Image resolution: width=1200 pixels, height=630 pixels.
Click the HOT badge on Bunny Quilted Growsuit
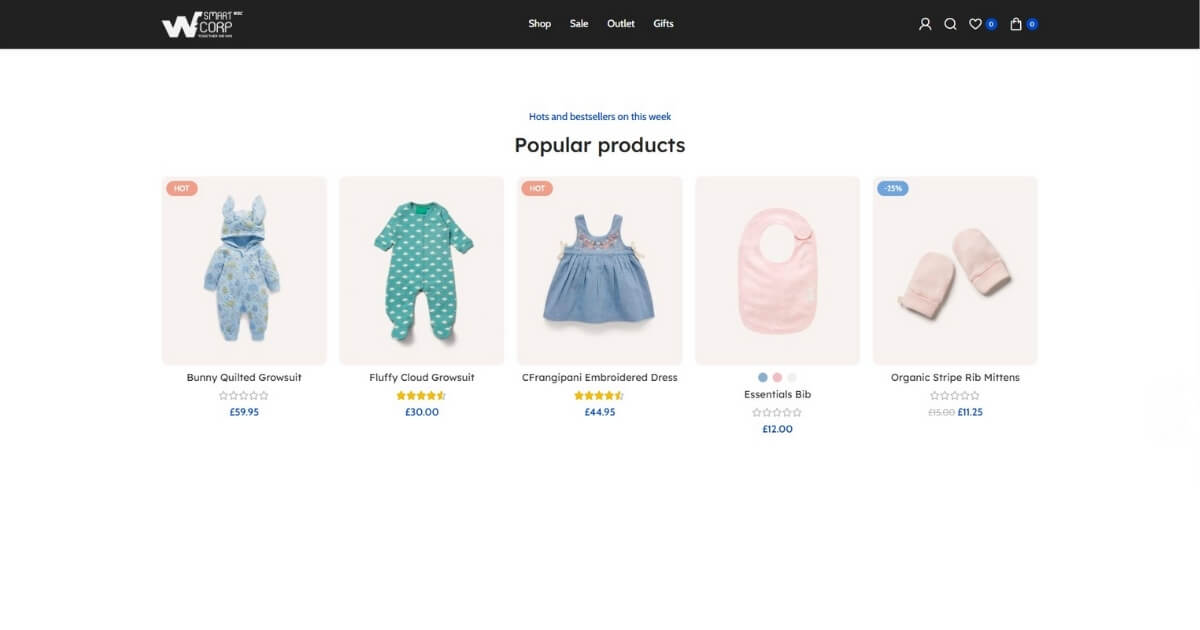coord(181,187)
